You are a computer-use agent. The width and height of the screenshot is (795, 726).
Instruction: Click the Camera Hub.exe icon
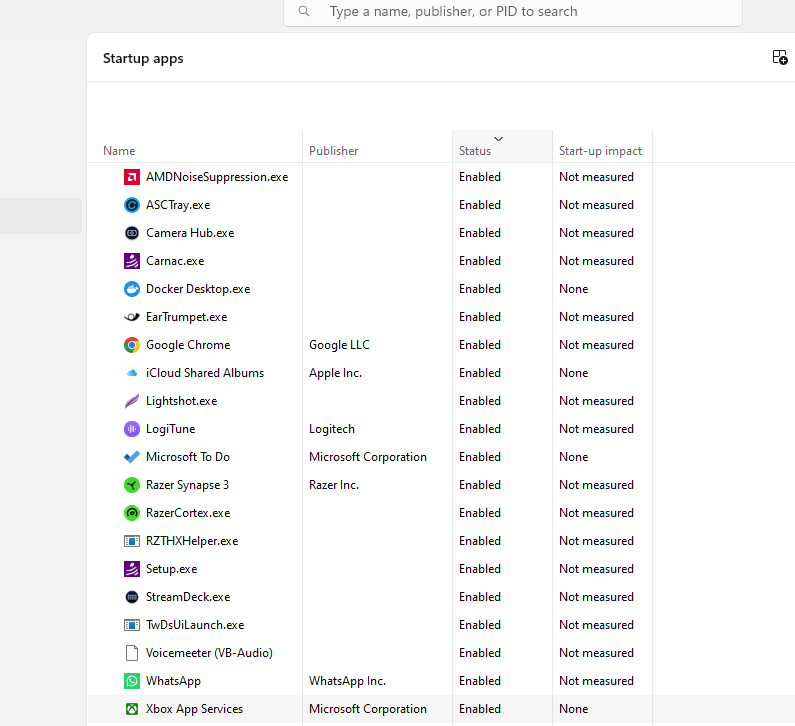[132, 233]
